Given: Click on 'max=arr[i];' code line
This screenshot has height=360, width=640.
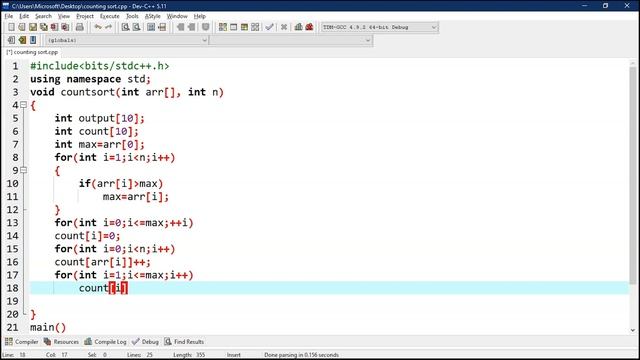Looking at the screenshot, I should tap(136, 197).
